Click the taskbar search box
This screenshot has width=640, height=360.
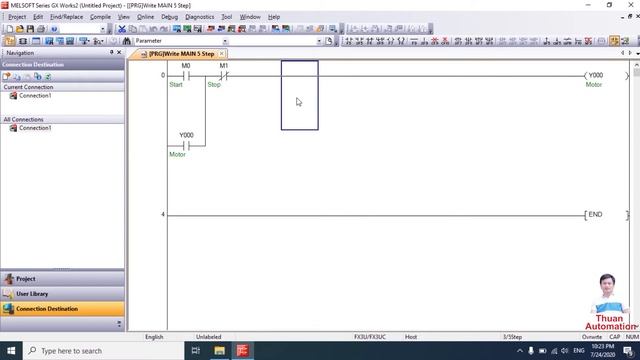[x=104, y=351]
